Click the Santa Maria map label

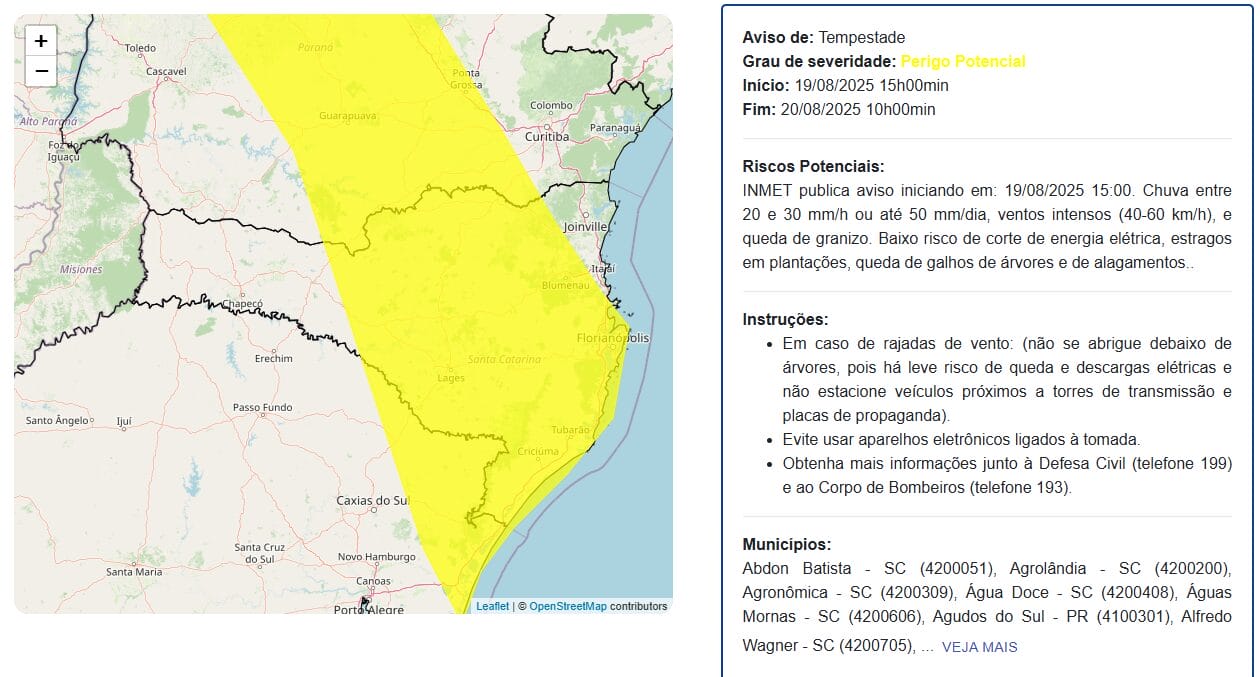point(134,572)
